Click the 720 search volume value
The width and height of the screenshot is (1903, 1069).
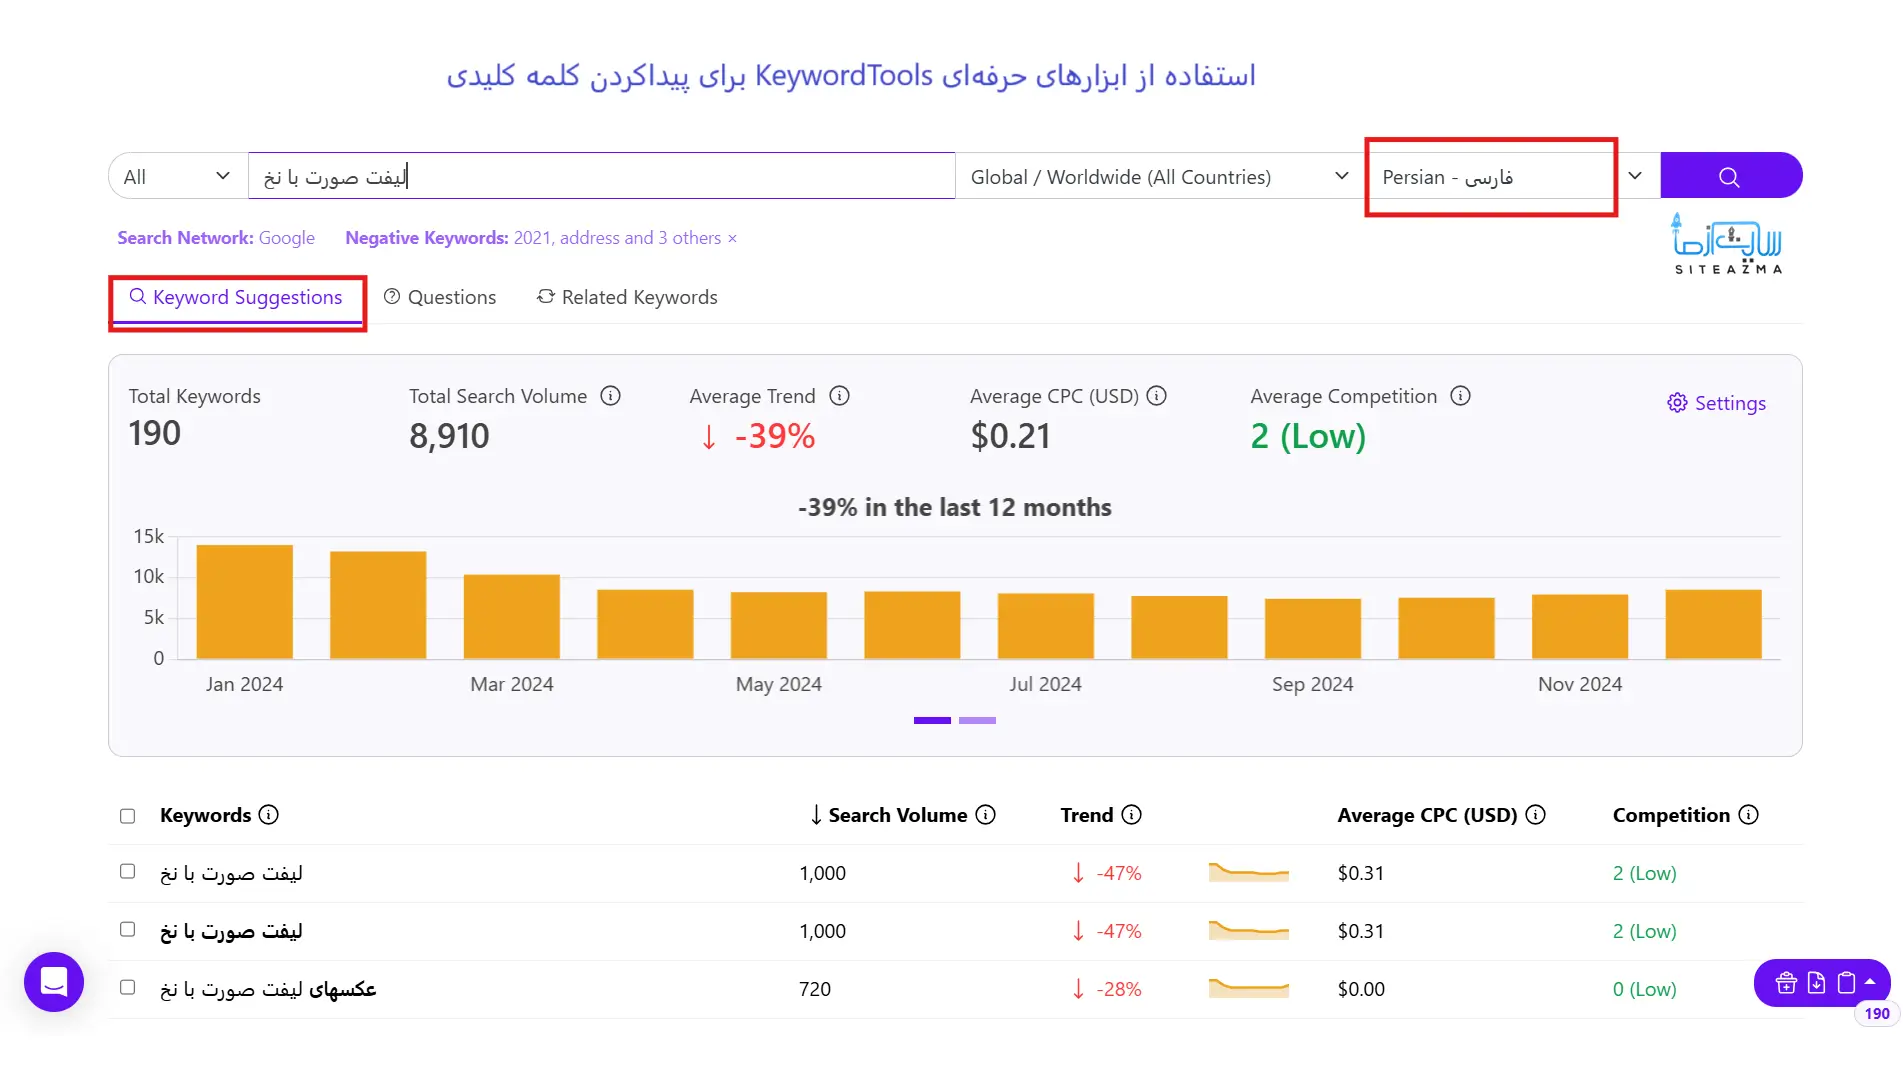pyautogui.click(x=815, y=989)
